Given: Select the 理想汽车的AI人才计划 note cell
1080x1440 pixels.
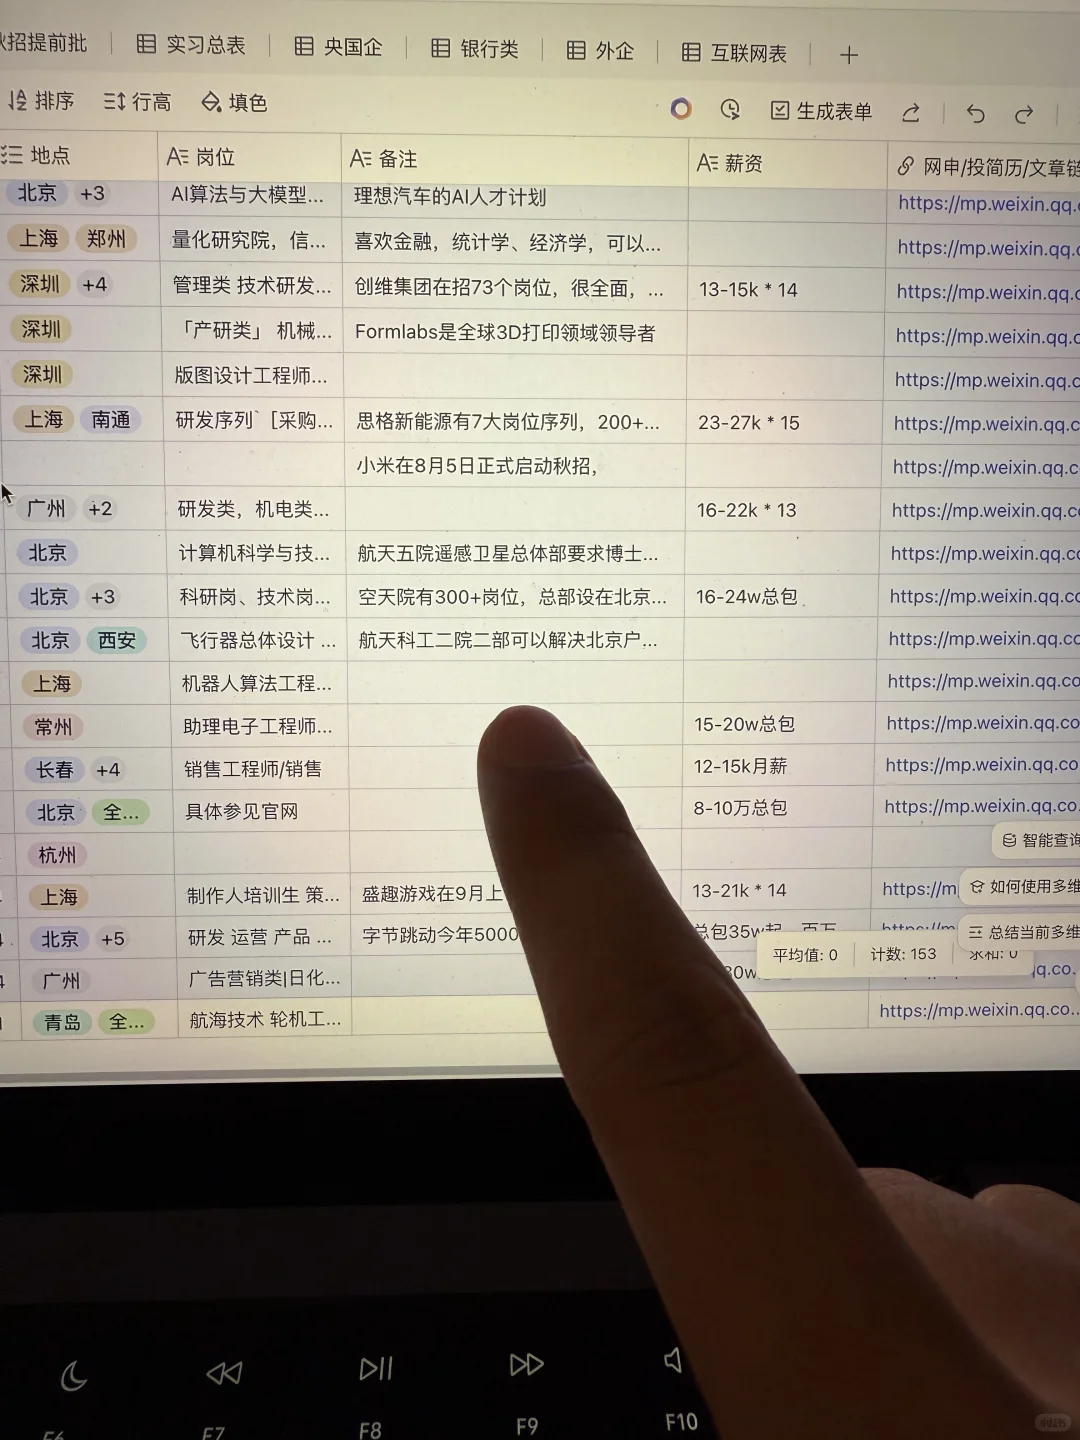Looking at the screenshot, I should [514, 197].
